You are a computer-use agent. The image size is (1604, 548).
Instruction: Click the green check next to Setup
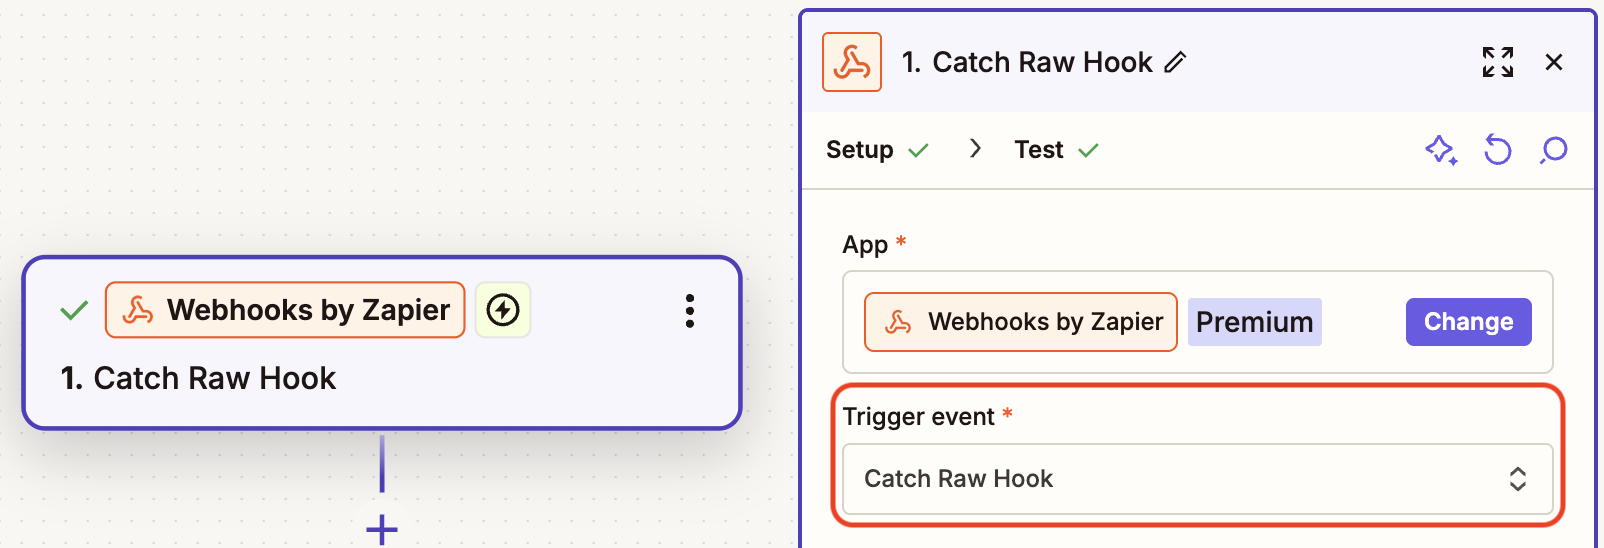[919, 150]
